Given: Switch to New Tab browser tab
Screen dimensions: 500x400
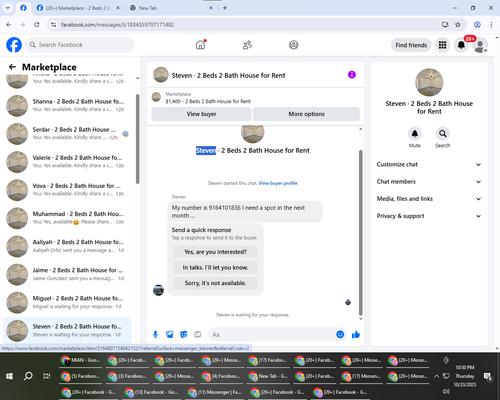Looking at the screenshot, I should 171,8.
